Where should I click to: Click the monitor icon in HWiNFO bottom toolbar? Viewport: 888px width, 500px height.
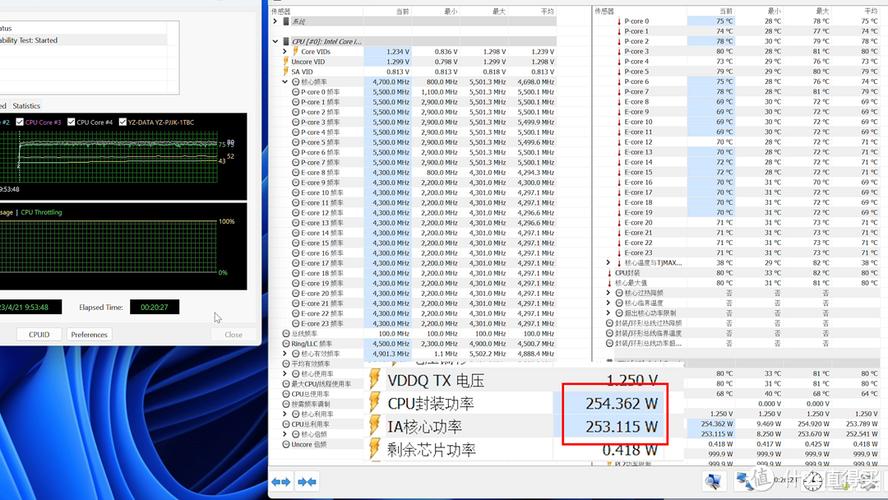pyautogui.click(x=712, y=481)
